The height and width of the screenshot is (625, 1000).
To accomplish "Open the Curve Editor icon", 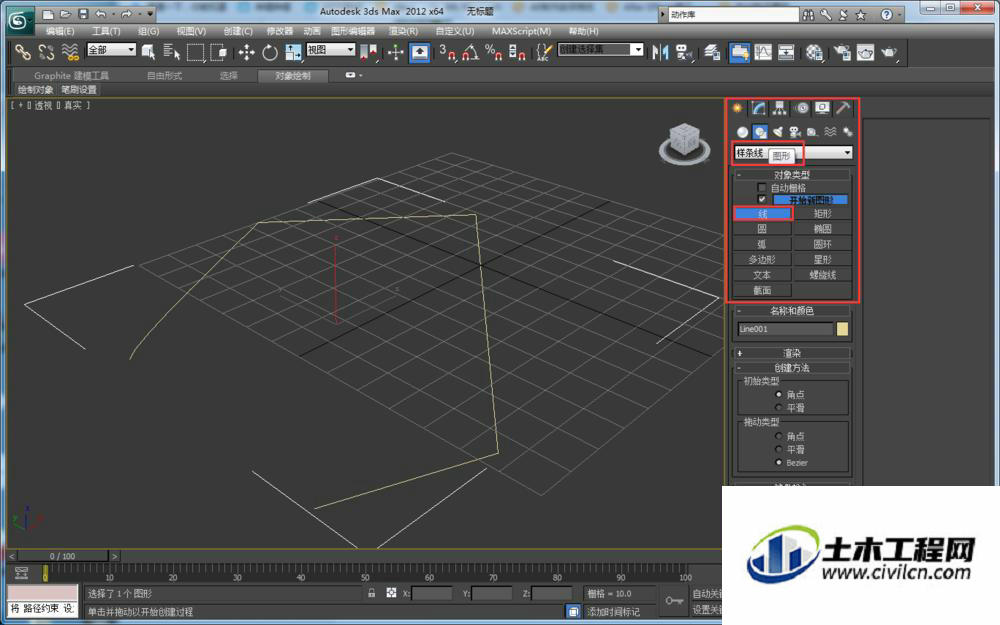I will click(x=763, y=52).
